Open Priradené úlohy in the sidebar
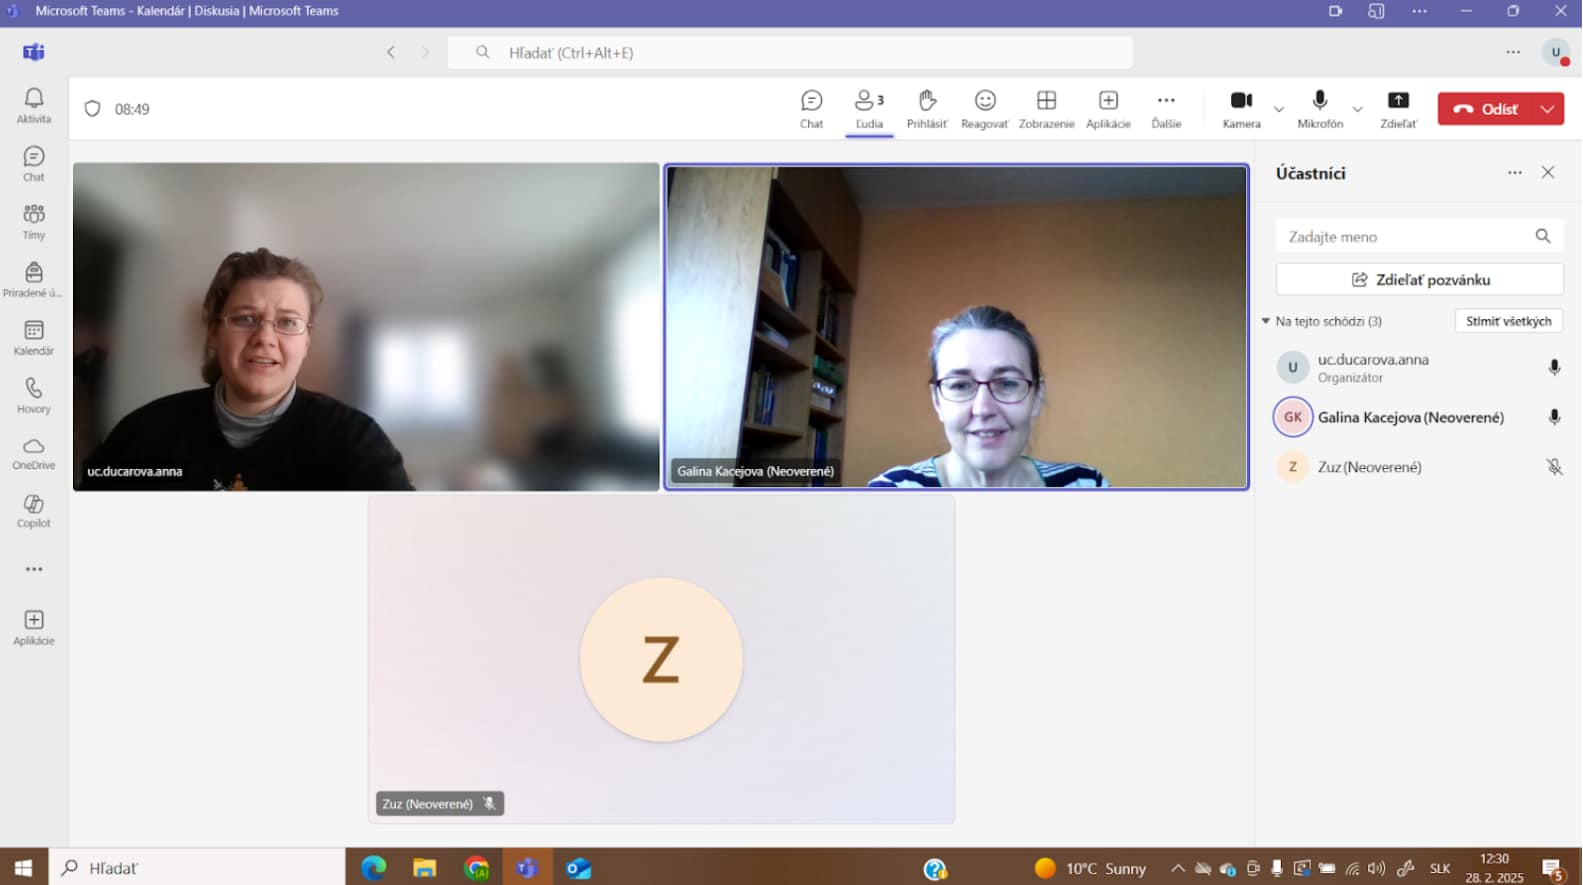This screenshot has height=885, width=1583. tap(33, 280)
